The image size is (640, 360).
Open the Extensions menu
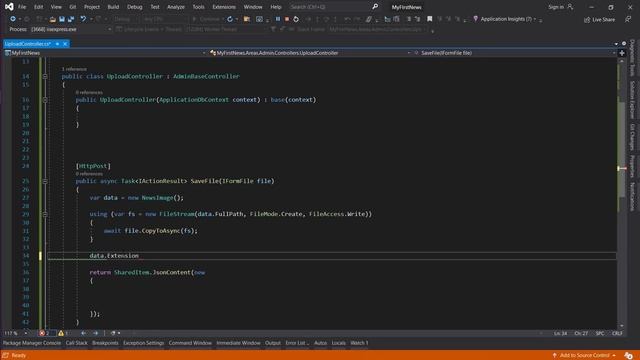(224, 7)
